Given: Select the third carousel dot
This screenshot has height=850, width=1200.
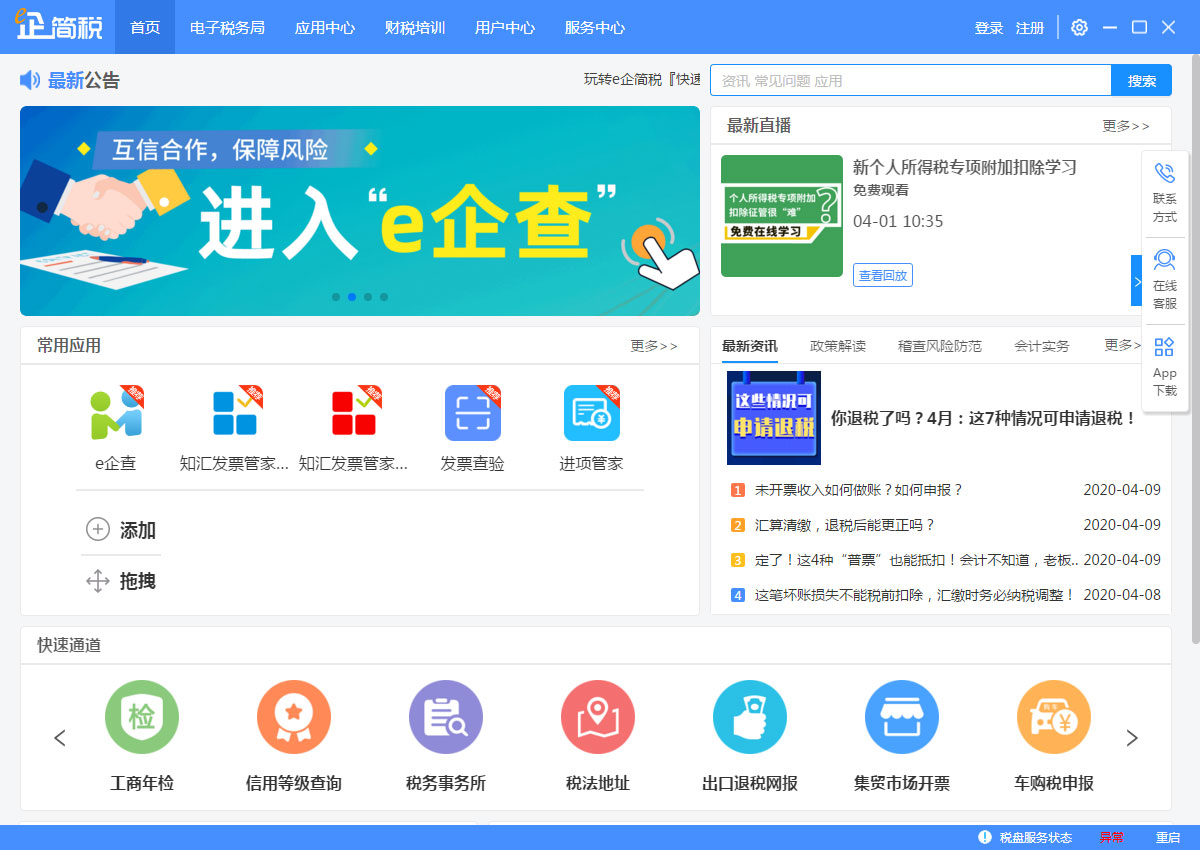Looking at the screenshot, I should click(368, 296).
